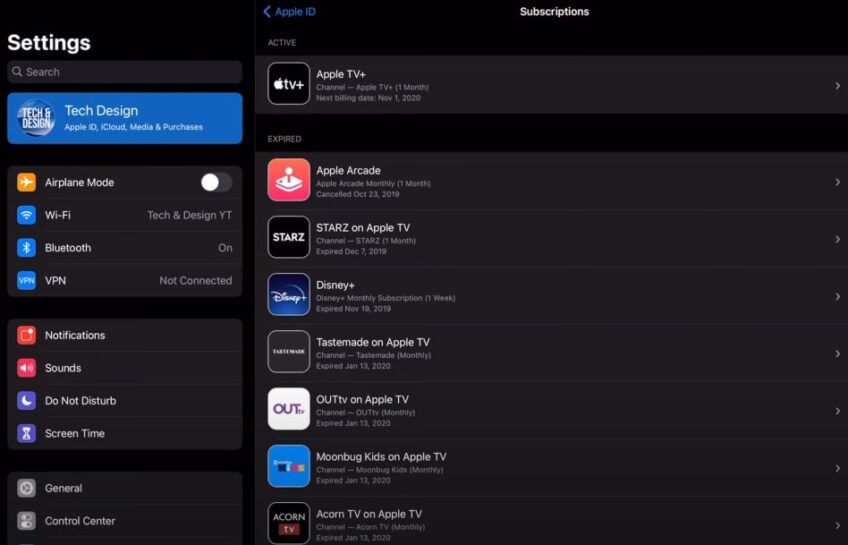Open Tastemade on Apple TV chevron
This screenshot has width=848, height=545.
coord(837,354)
